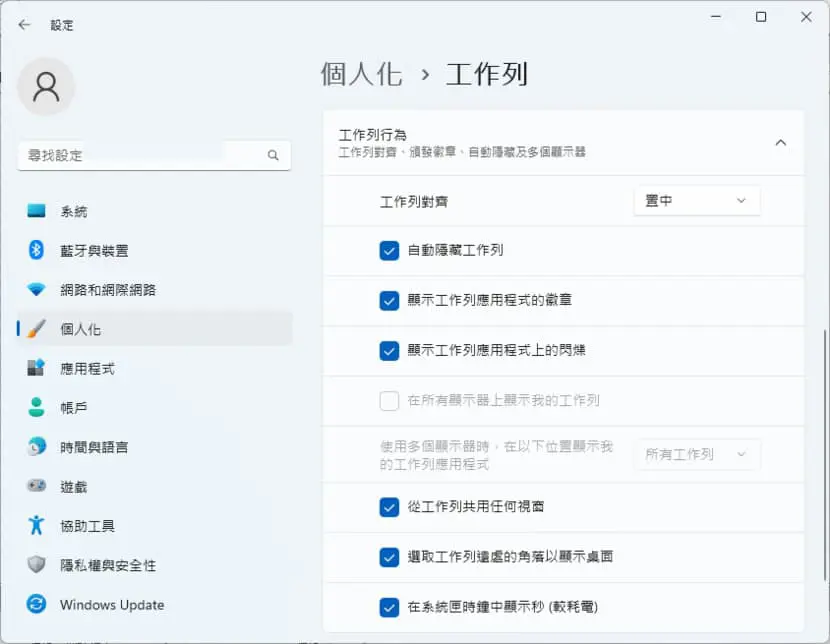Open 藍牙與裝置 settings category

[155, 250]
